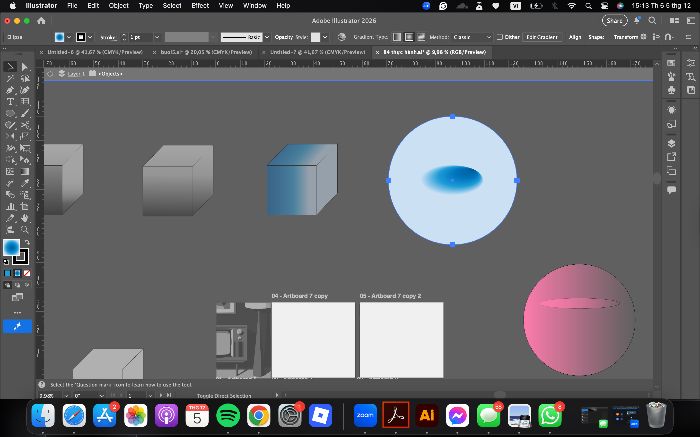Select the Type tool
The image size is (700, 437).
(x=10, y=102)
